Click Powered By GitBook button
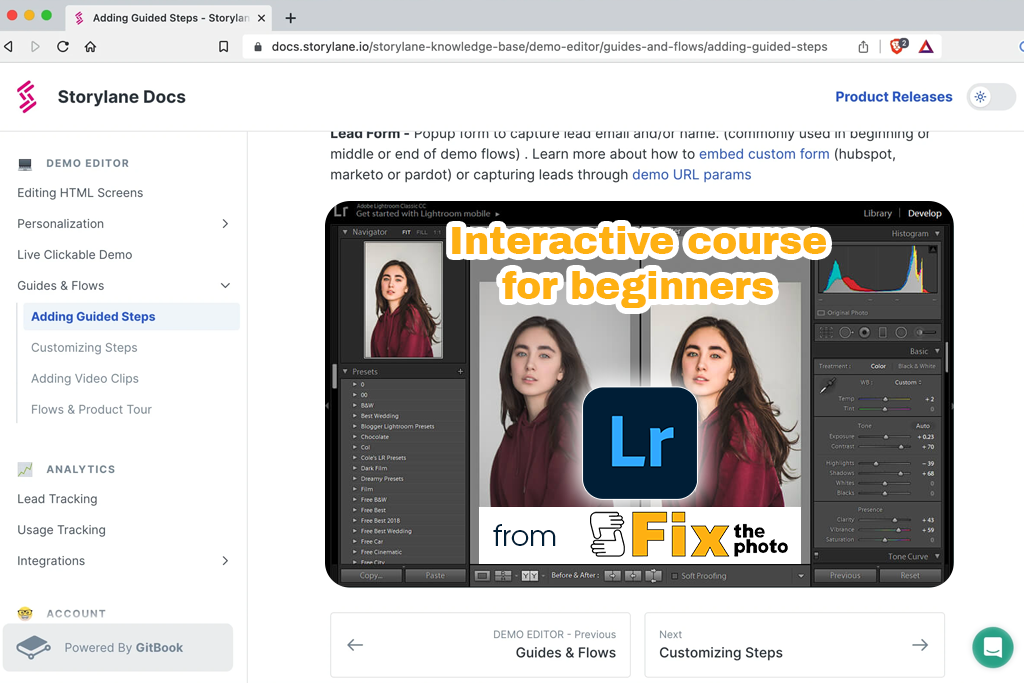This screenshot has width=1024, height=683. click(118, 647)
